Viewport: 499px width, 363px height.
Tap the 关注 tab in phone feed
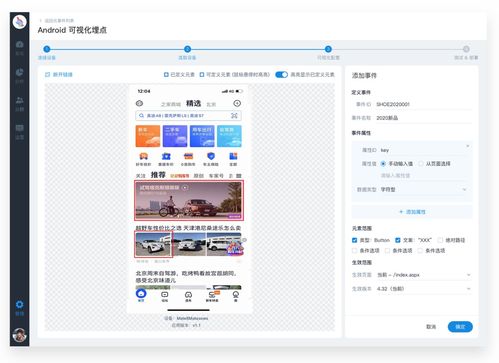point(140,176)
